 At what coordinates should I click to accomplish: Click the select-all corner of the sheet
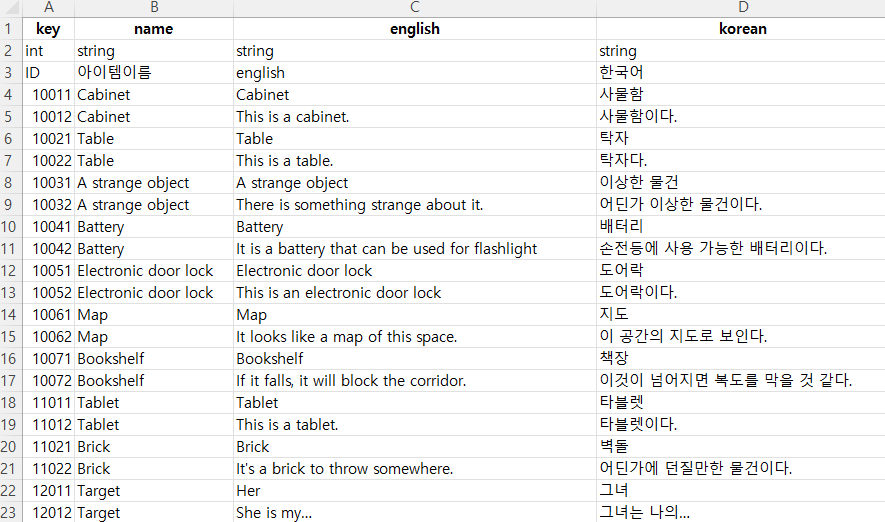click(11, 7)
